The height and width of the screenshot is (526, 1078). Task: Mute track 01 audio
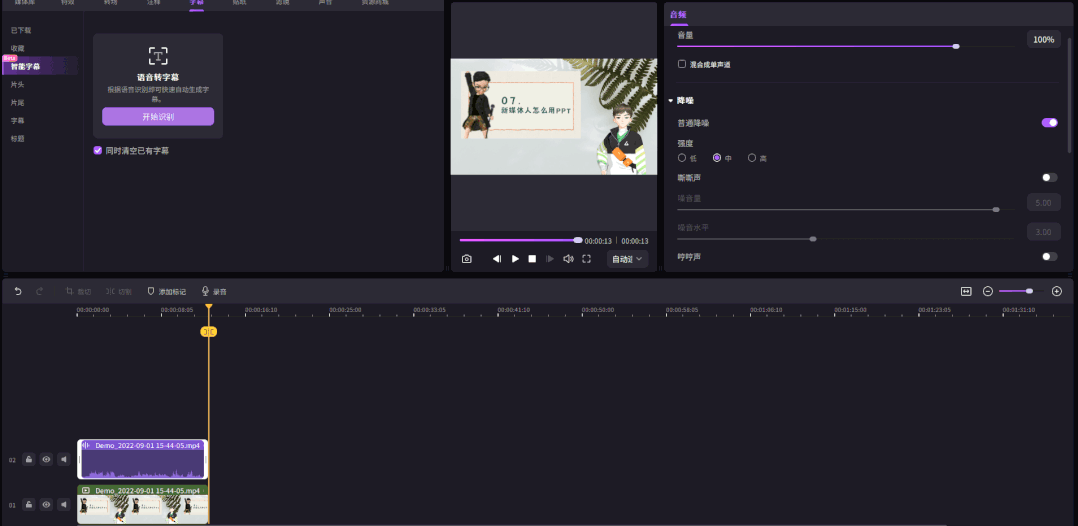pyautogui.click(x=64, y=505)
